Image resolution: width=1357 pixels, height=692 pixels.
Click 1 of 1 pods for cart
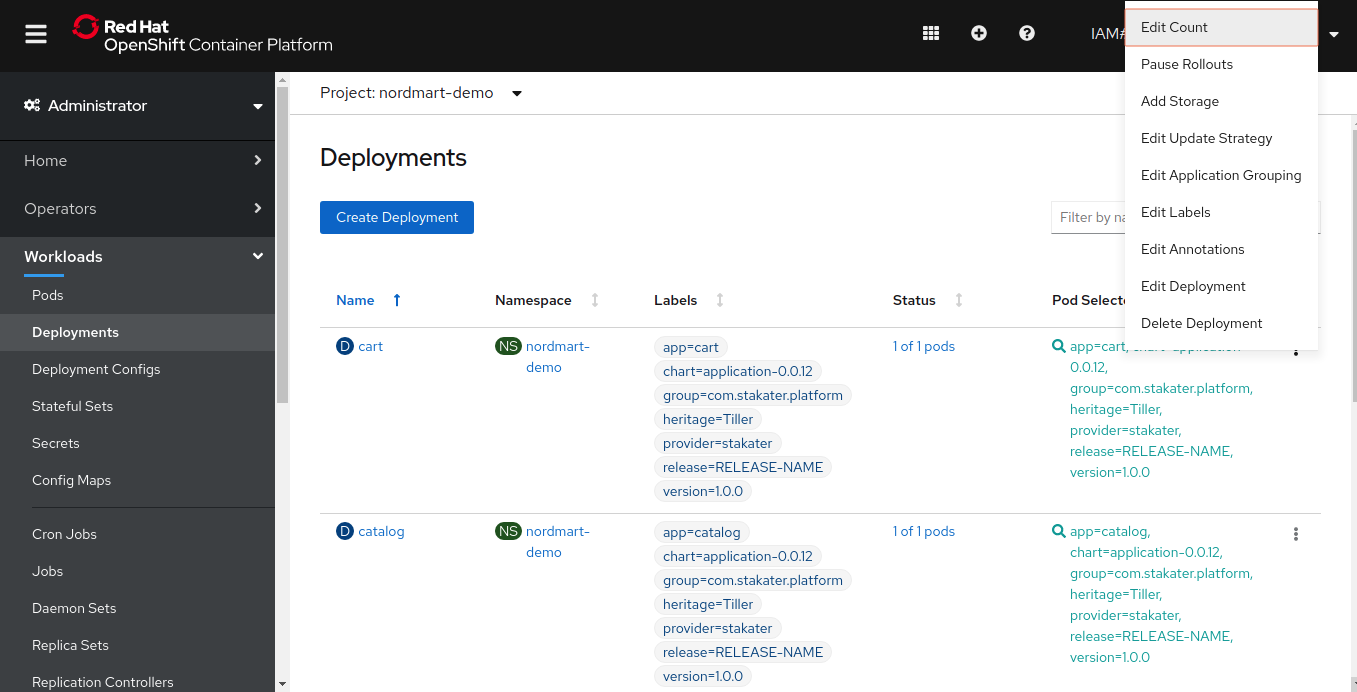(924, 346)
